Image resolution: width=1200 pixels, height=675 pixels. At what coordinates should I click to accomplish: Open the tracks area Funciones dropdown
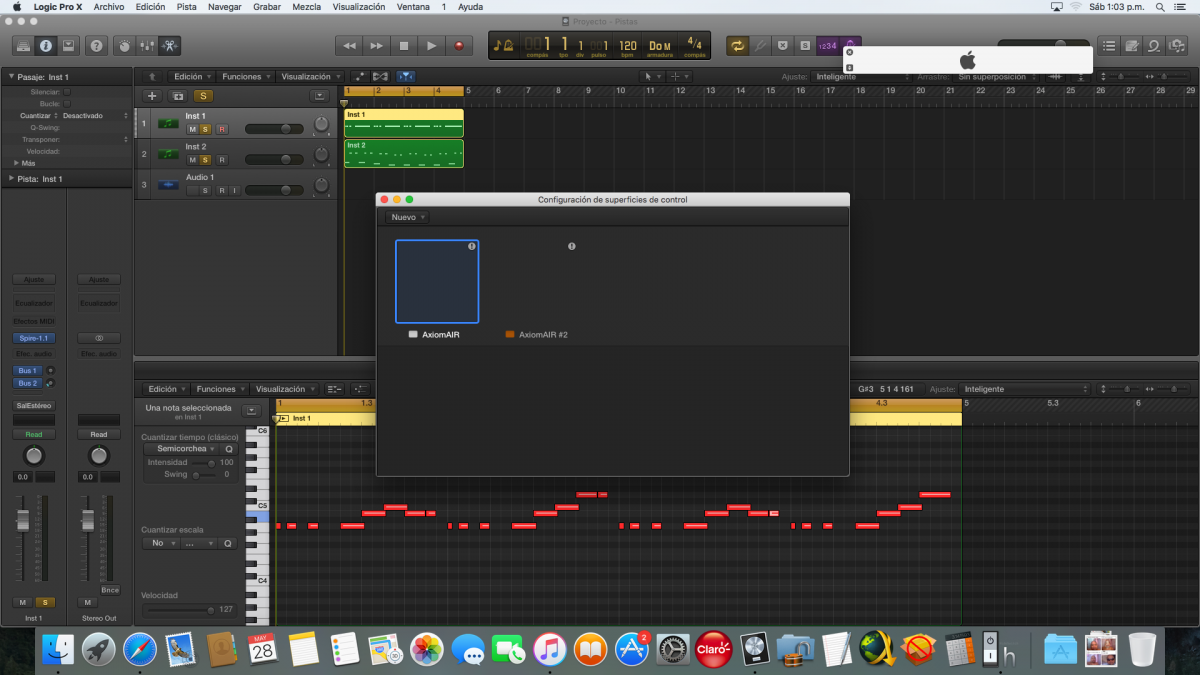point(245,76)
